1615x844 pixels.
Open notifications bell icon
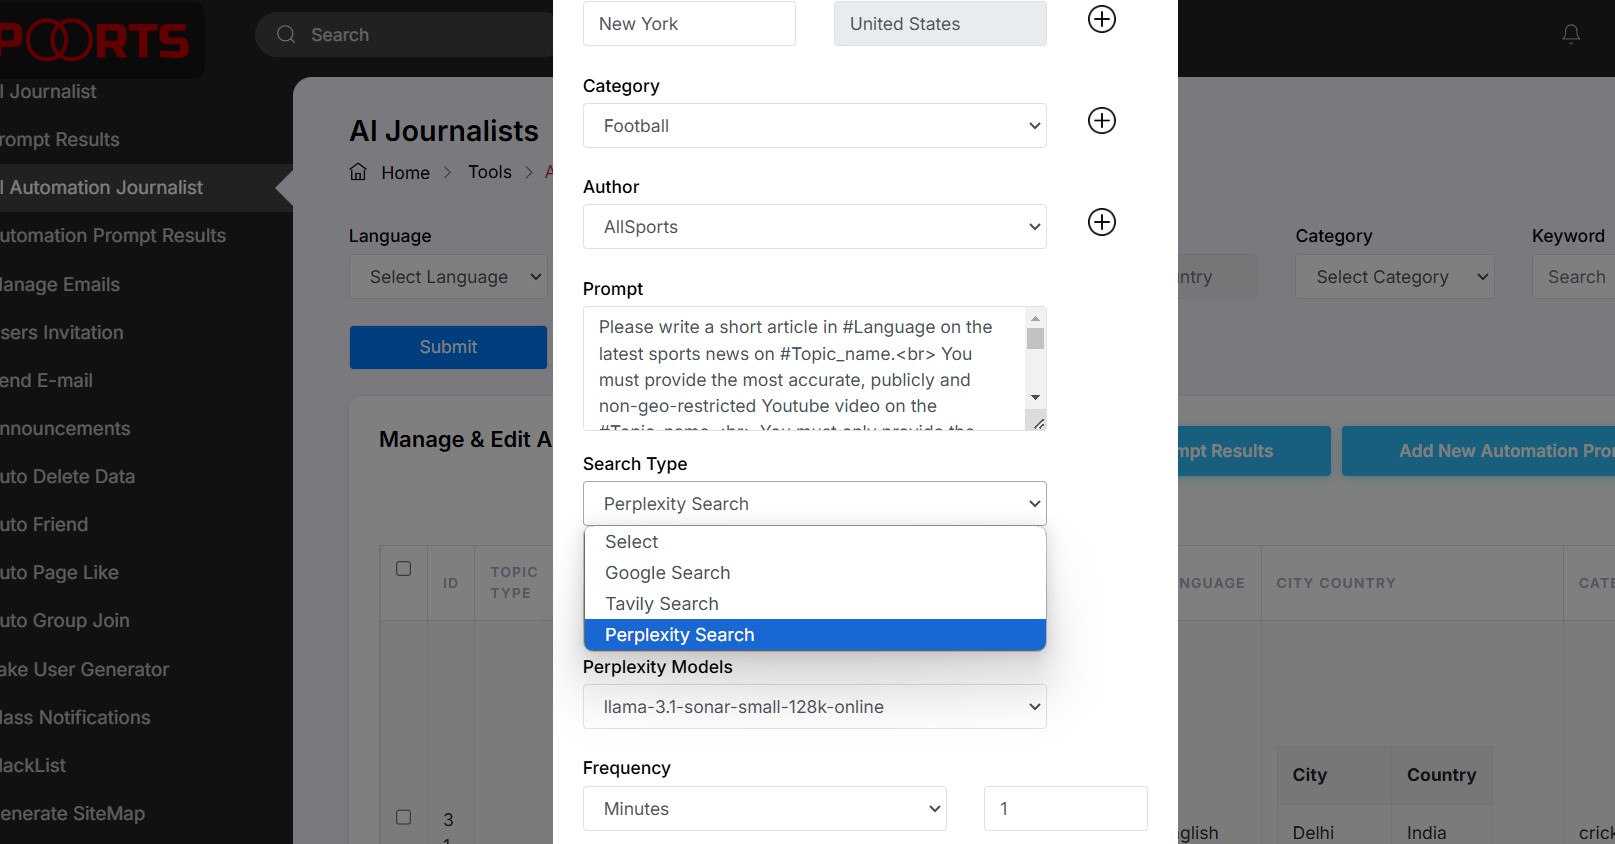click(x=1570, y=35)
